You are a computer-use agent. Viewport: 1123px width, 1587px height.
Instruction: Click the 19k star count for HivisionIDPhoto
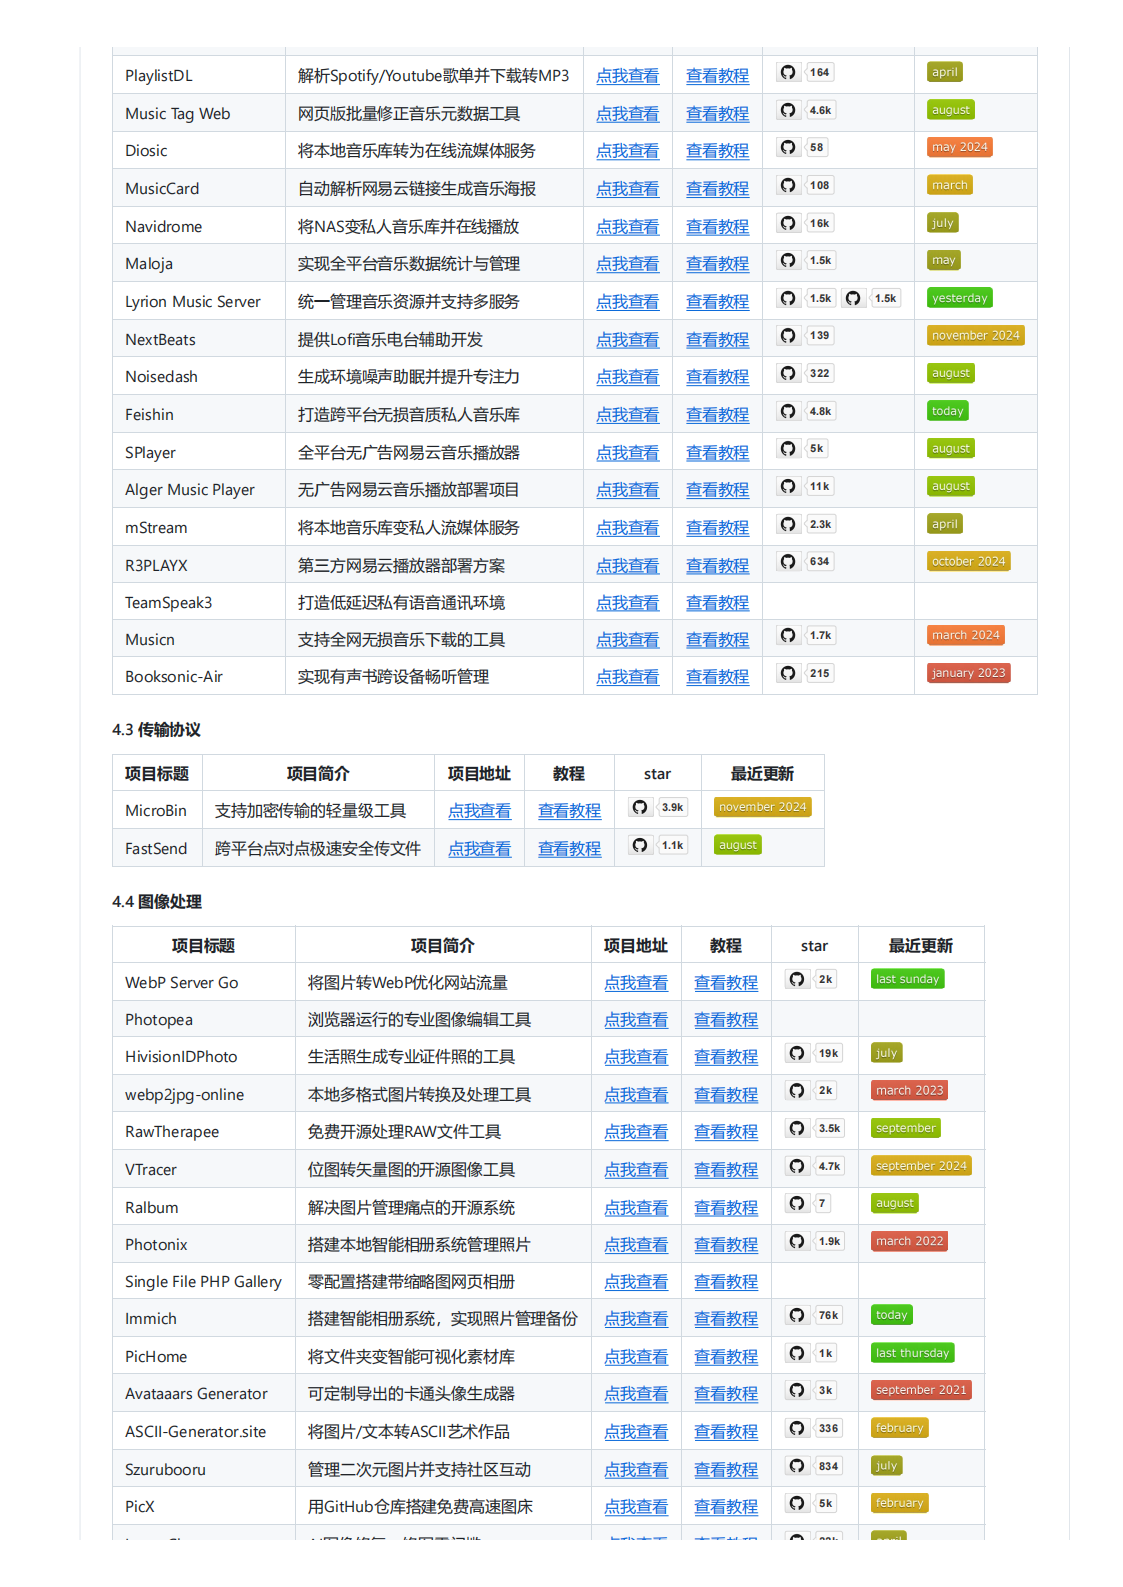pyautogui.click(x=829, y=1053)
